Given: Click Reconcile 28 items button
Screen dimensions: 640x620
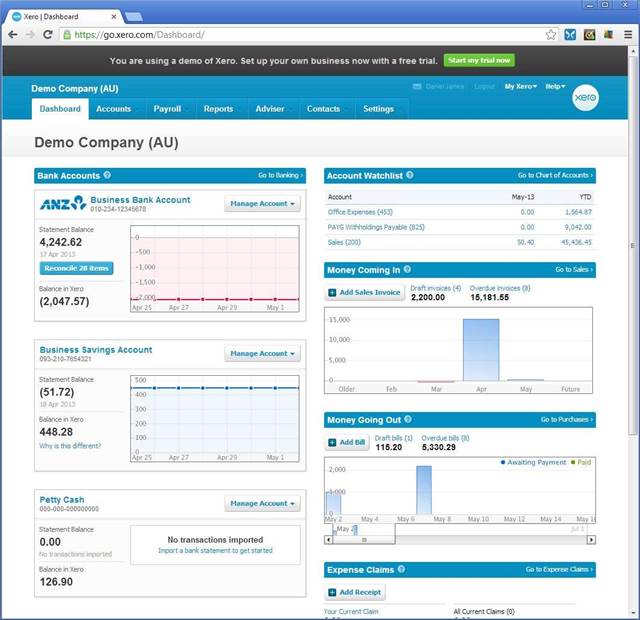Looking at the screenshot, I should click(76, 268).
